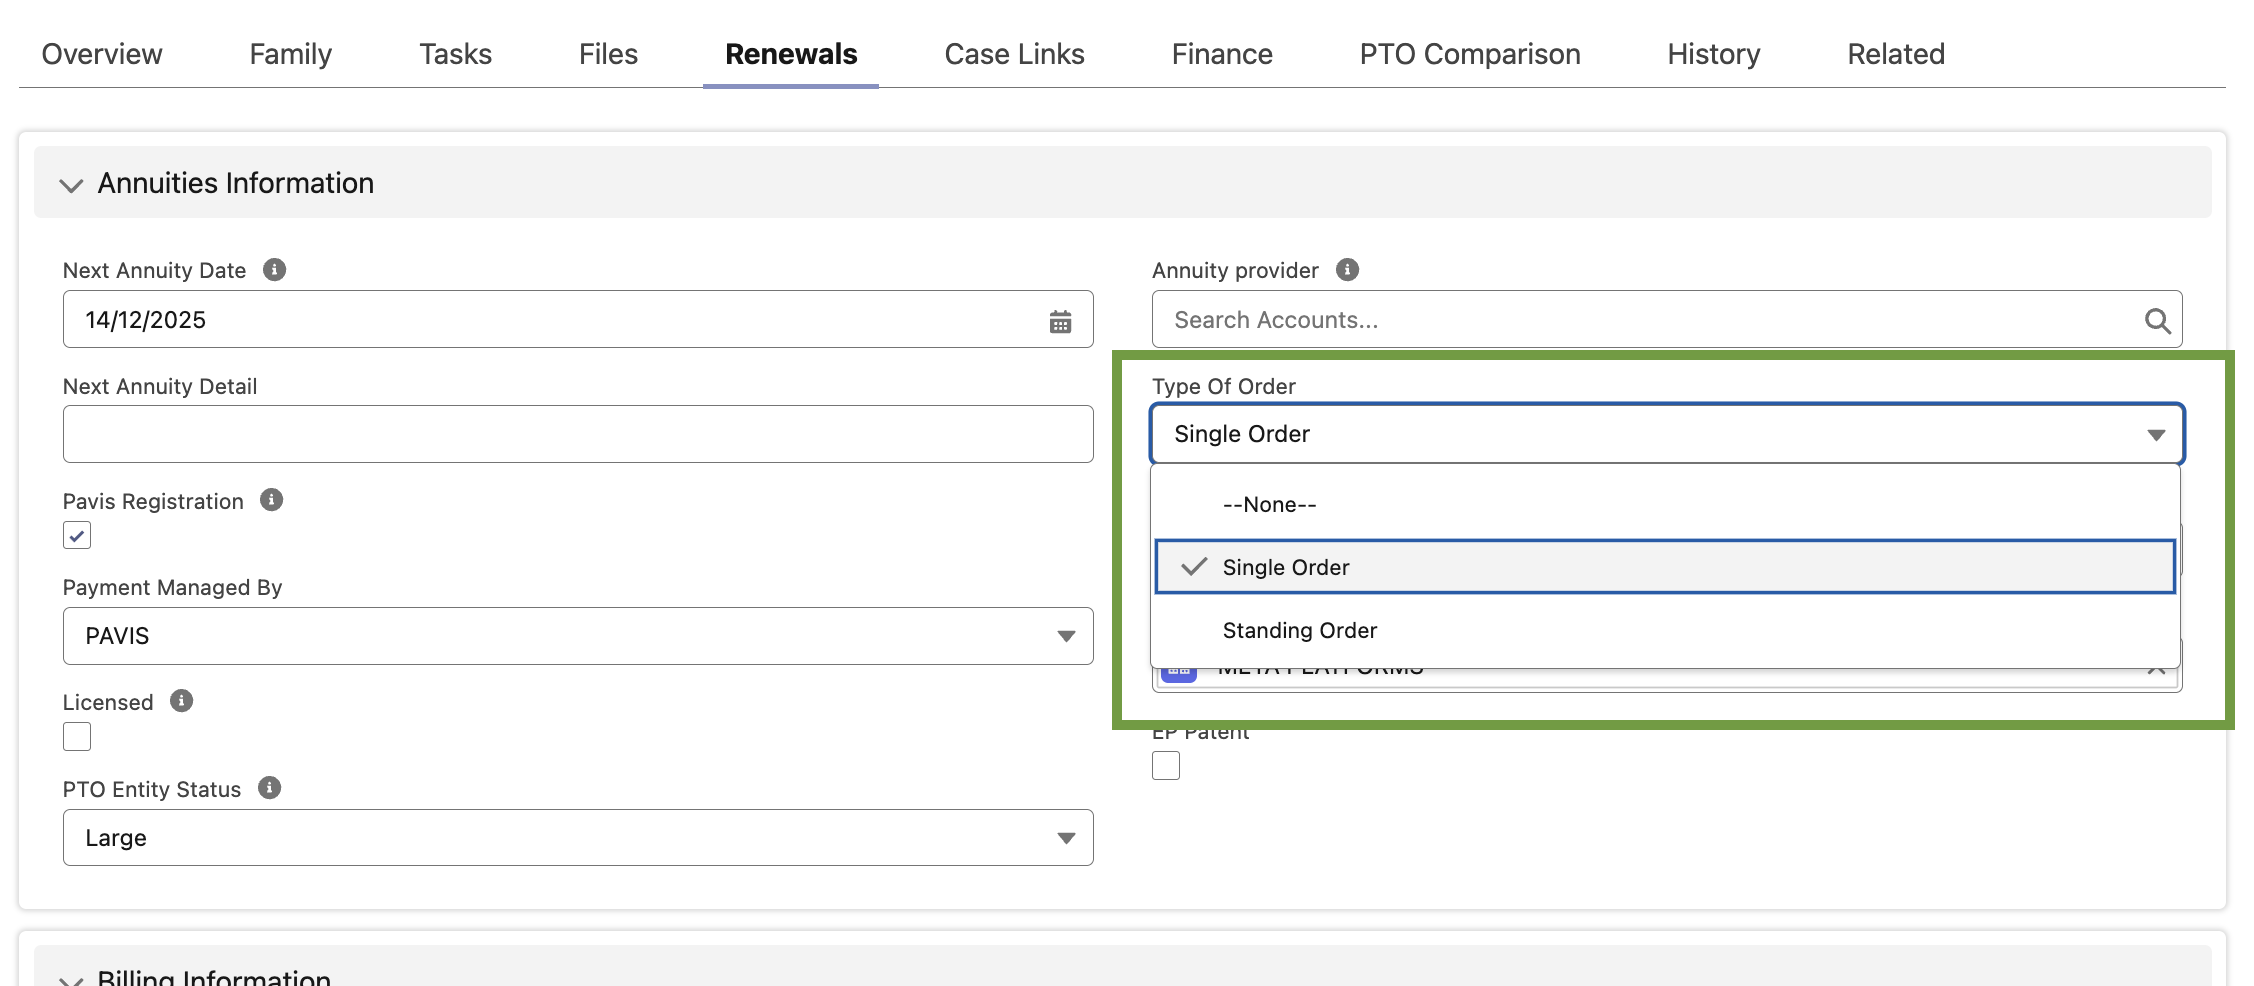Click info icon beside Next Annuity Date

(x=274, y=270)
